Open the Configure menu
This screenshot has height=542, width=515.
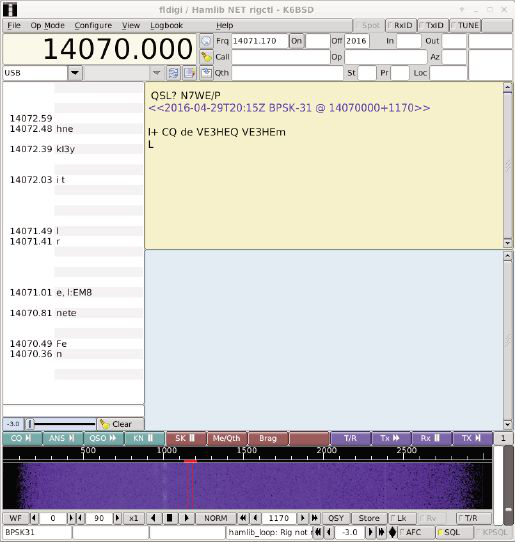click(93, 25)
